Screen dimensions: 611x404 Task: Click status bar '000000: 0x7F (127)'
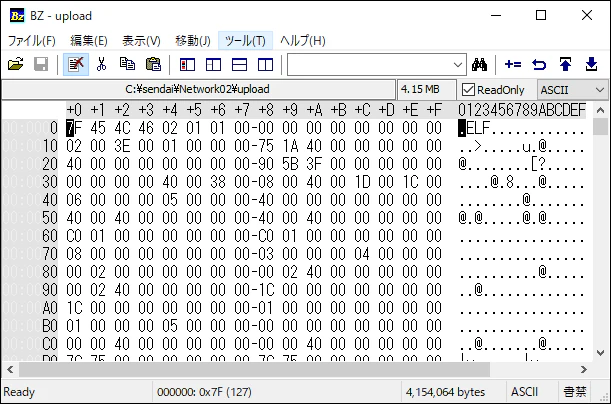204,392
